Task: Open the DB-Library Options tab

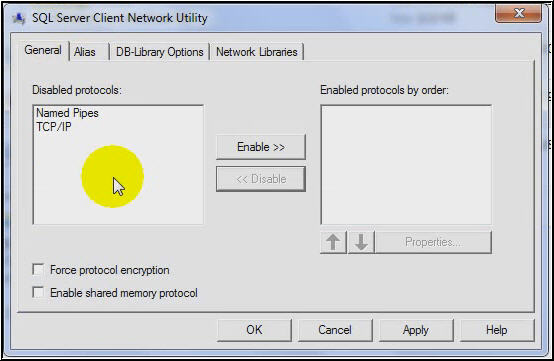Action: tap(160, 52)
